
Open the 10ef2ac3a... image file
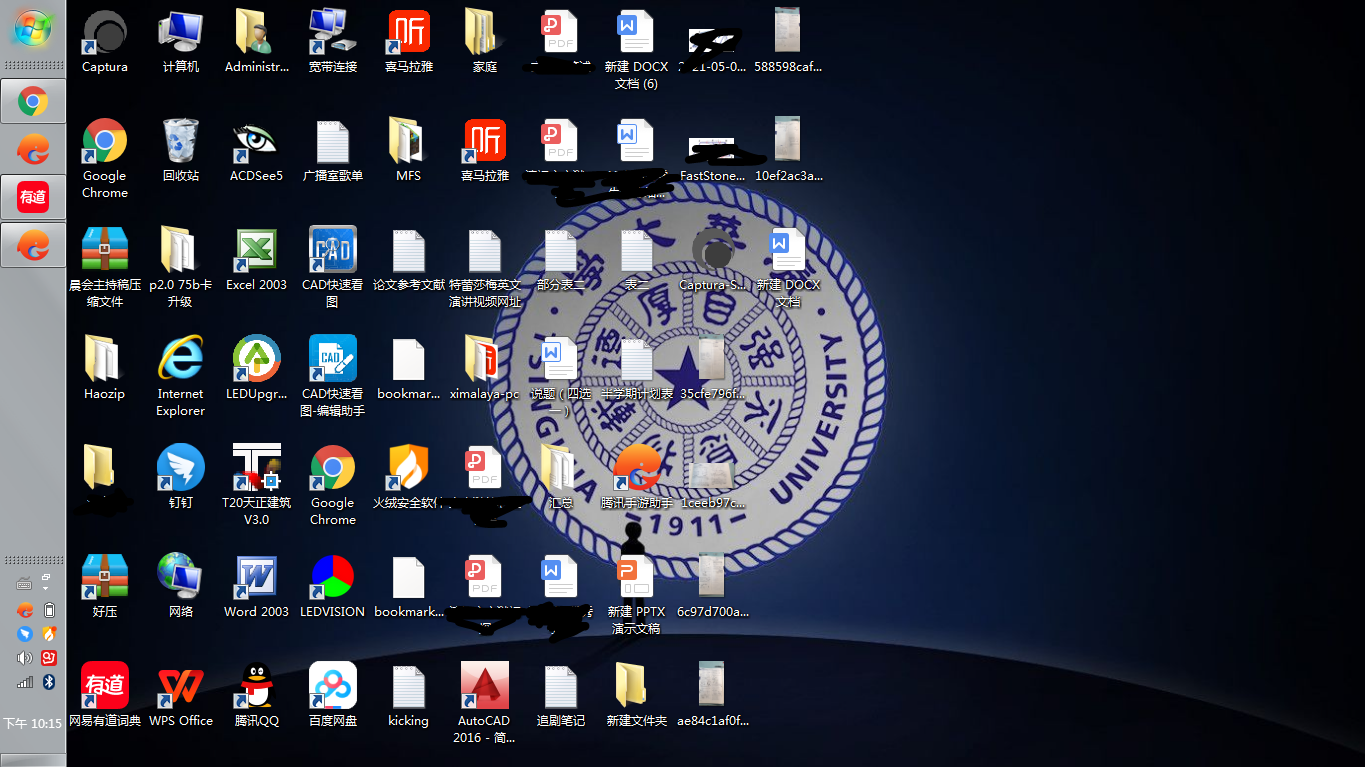coord(788,151)
